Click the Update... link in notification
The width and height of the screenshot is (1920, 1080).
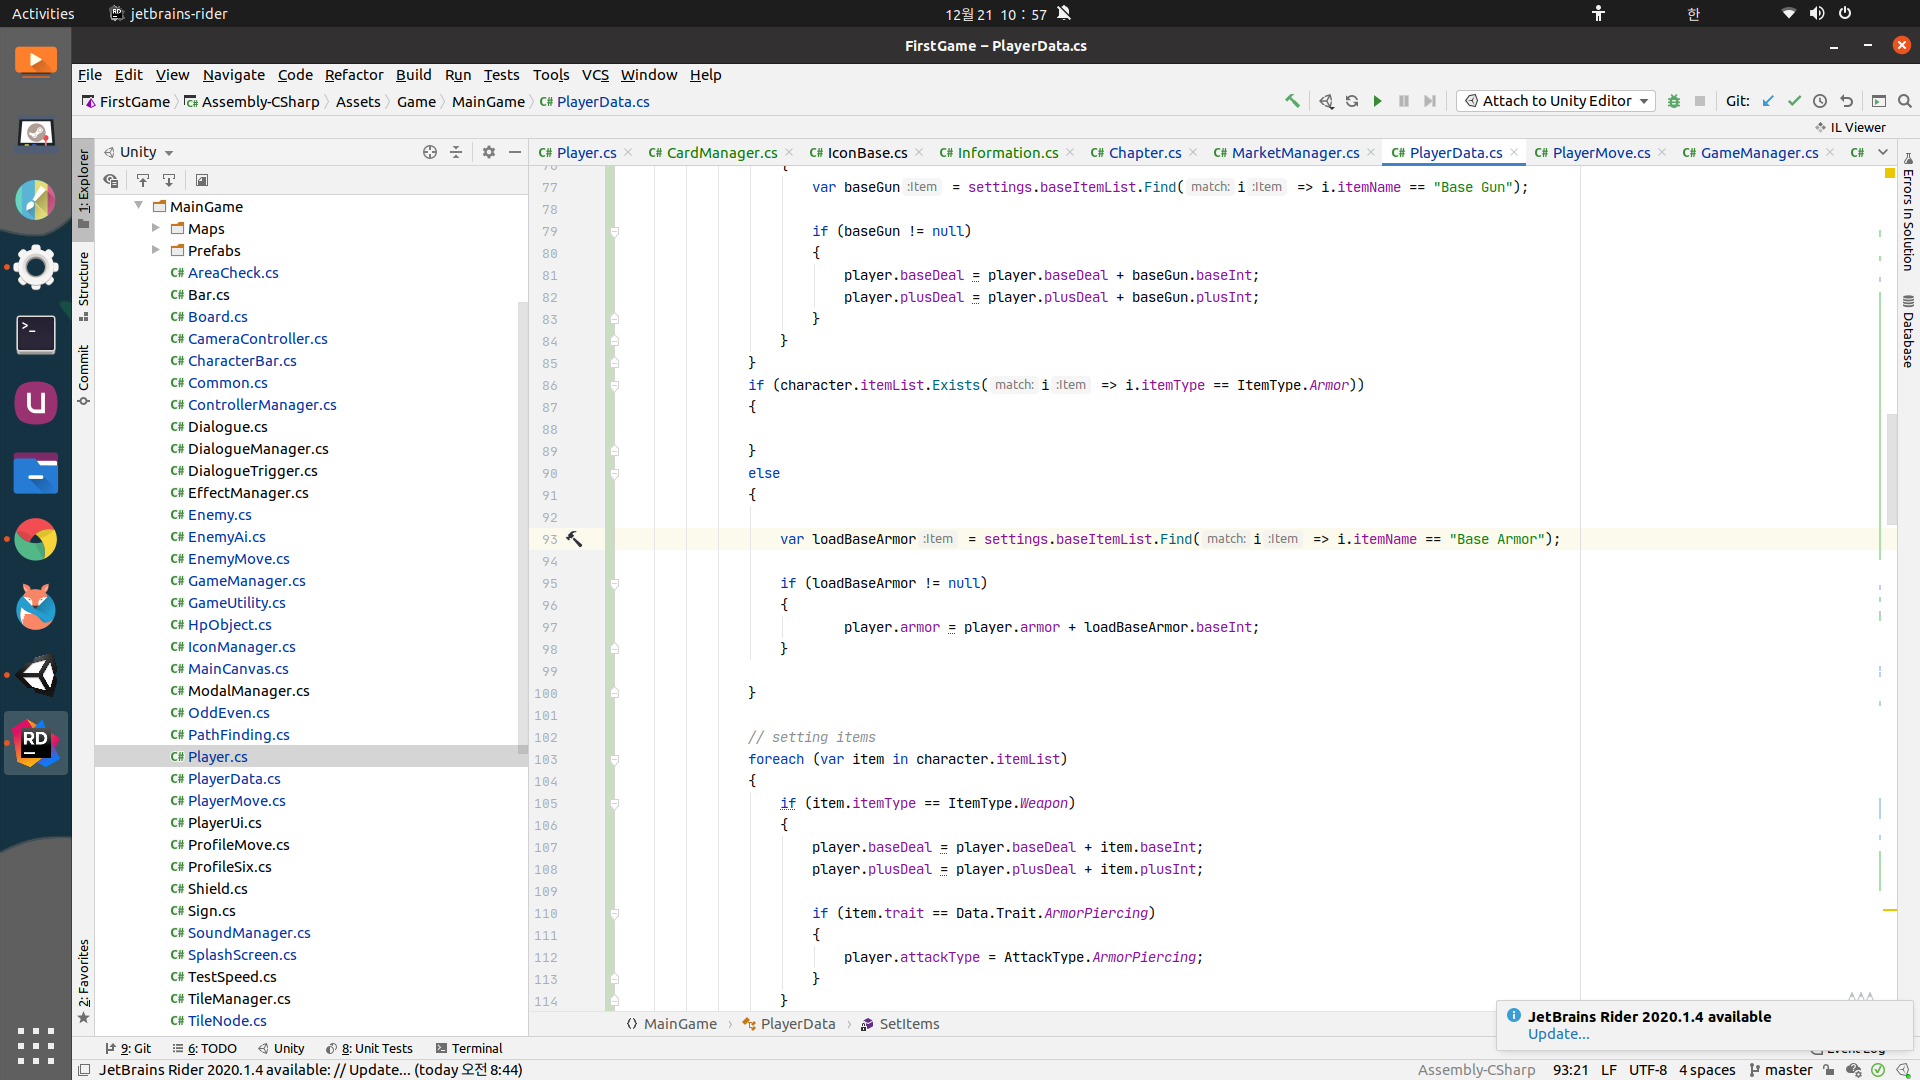coord(1557,1034)
